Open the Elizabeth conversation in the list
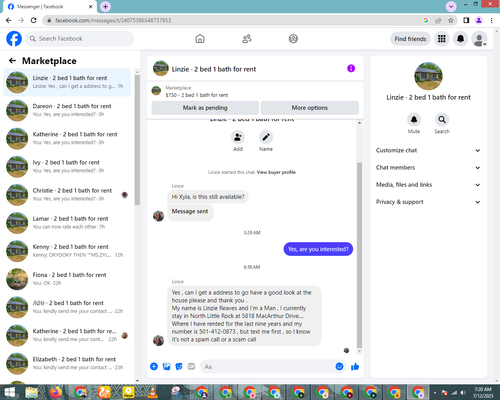The image size is (500, 400). pos(67,363)
